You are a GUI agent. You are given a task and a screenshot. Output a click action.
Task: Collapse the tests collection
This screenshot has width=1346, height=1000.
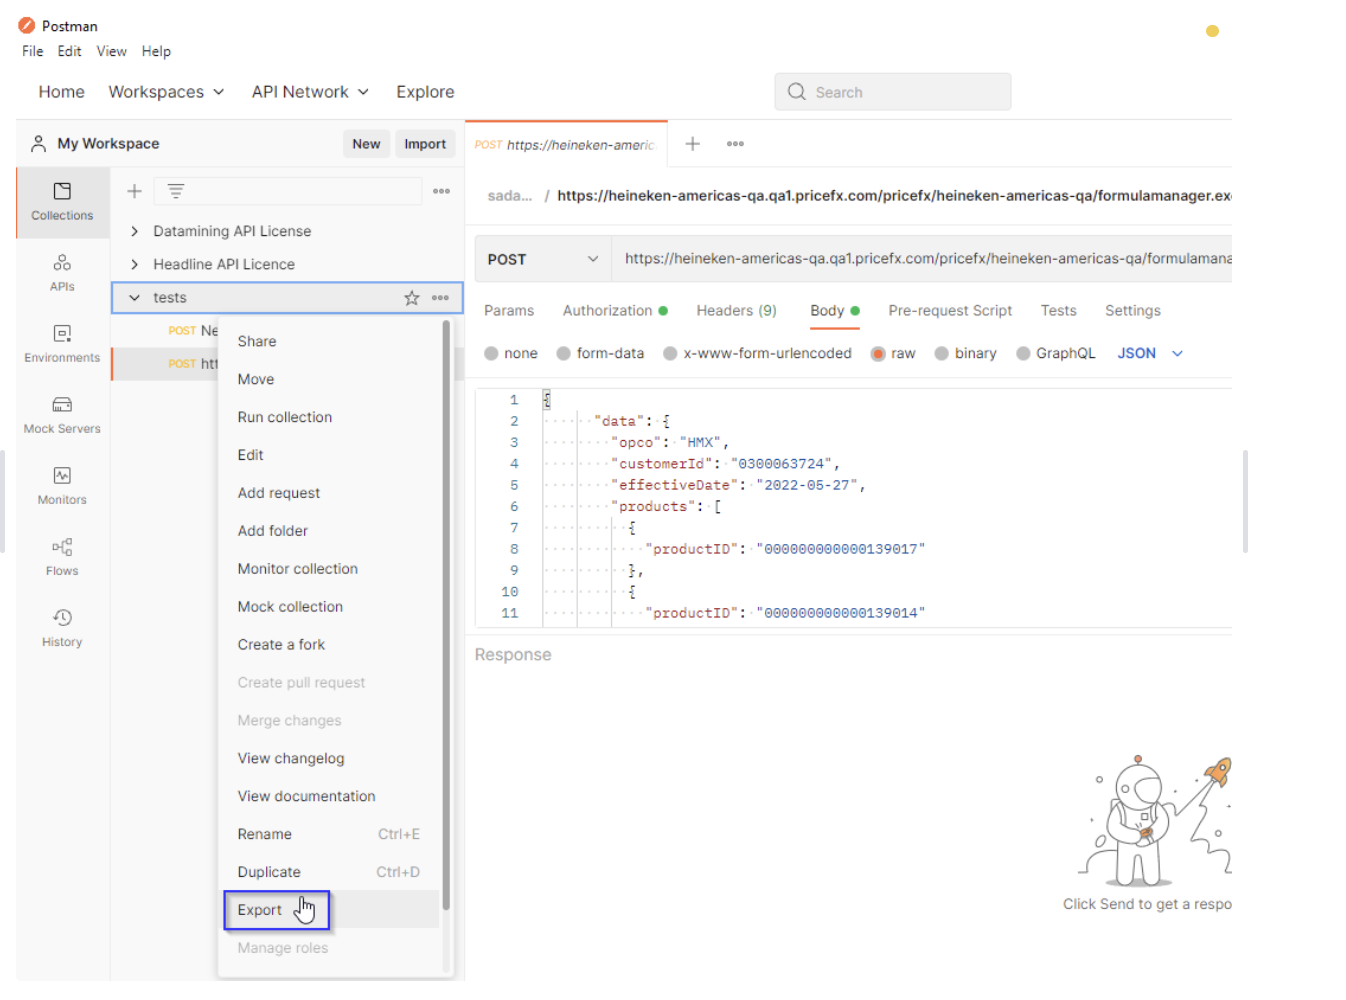coord(134,298)
